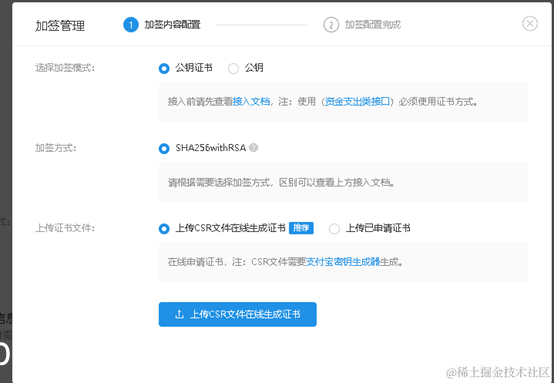
Task: Click the hint text 请根据需要选择加签方式
Action: (219, 182)
